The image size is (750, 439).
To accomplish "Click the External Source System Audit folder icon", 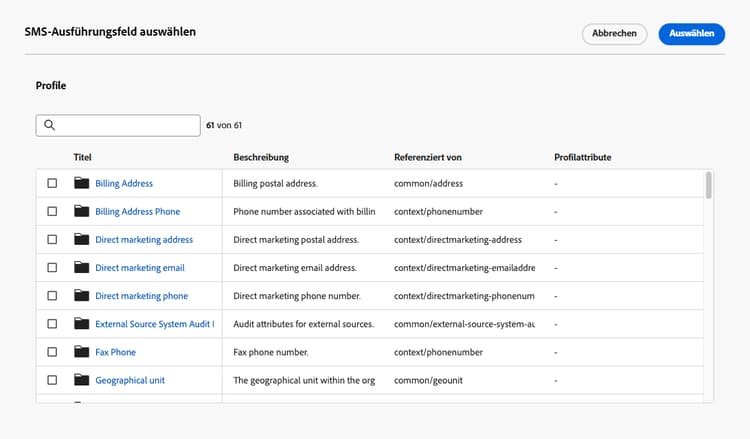I will 81,324.
